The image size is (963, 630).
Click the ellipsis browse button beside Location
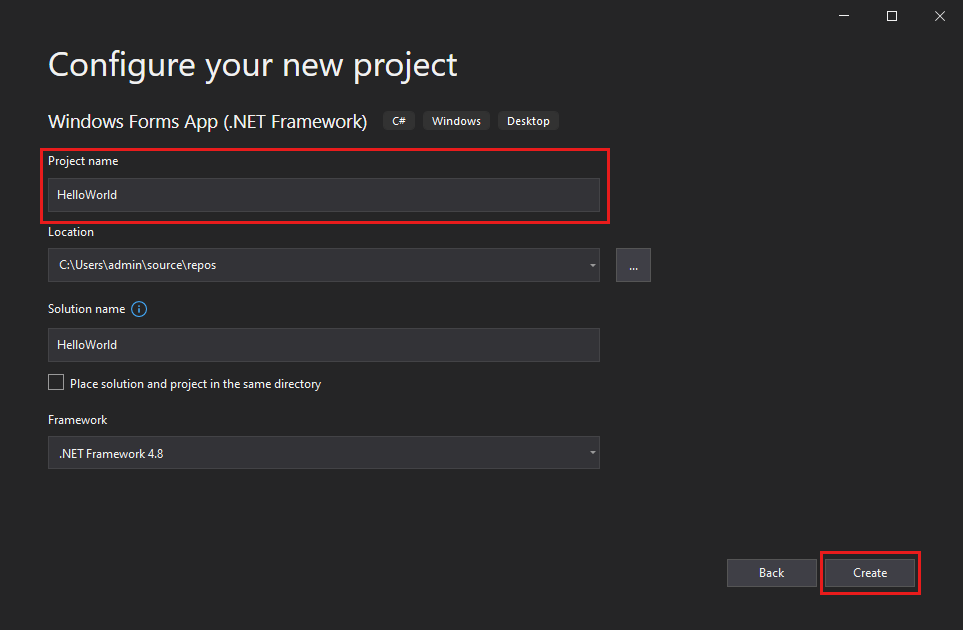pyautogui.click(x=633, y=264)
